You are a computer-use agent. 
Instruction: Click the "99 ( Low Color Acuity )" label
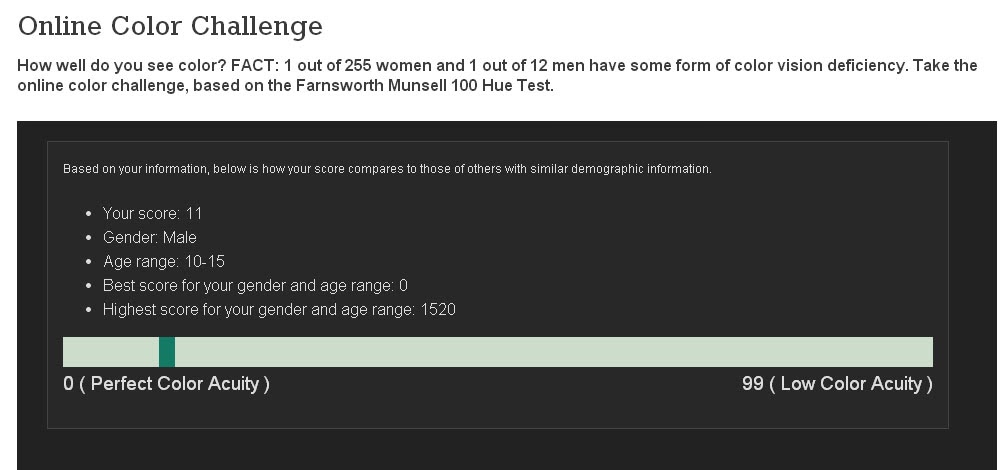837,384
